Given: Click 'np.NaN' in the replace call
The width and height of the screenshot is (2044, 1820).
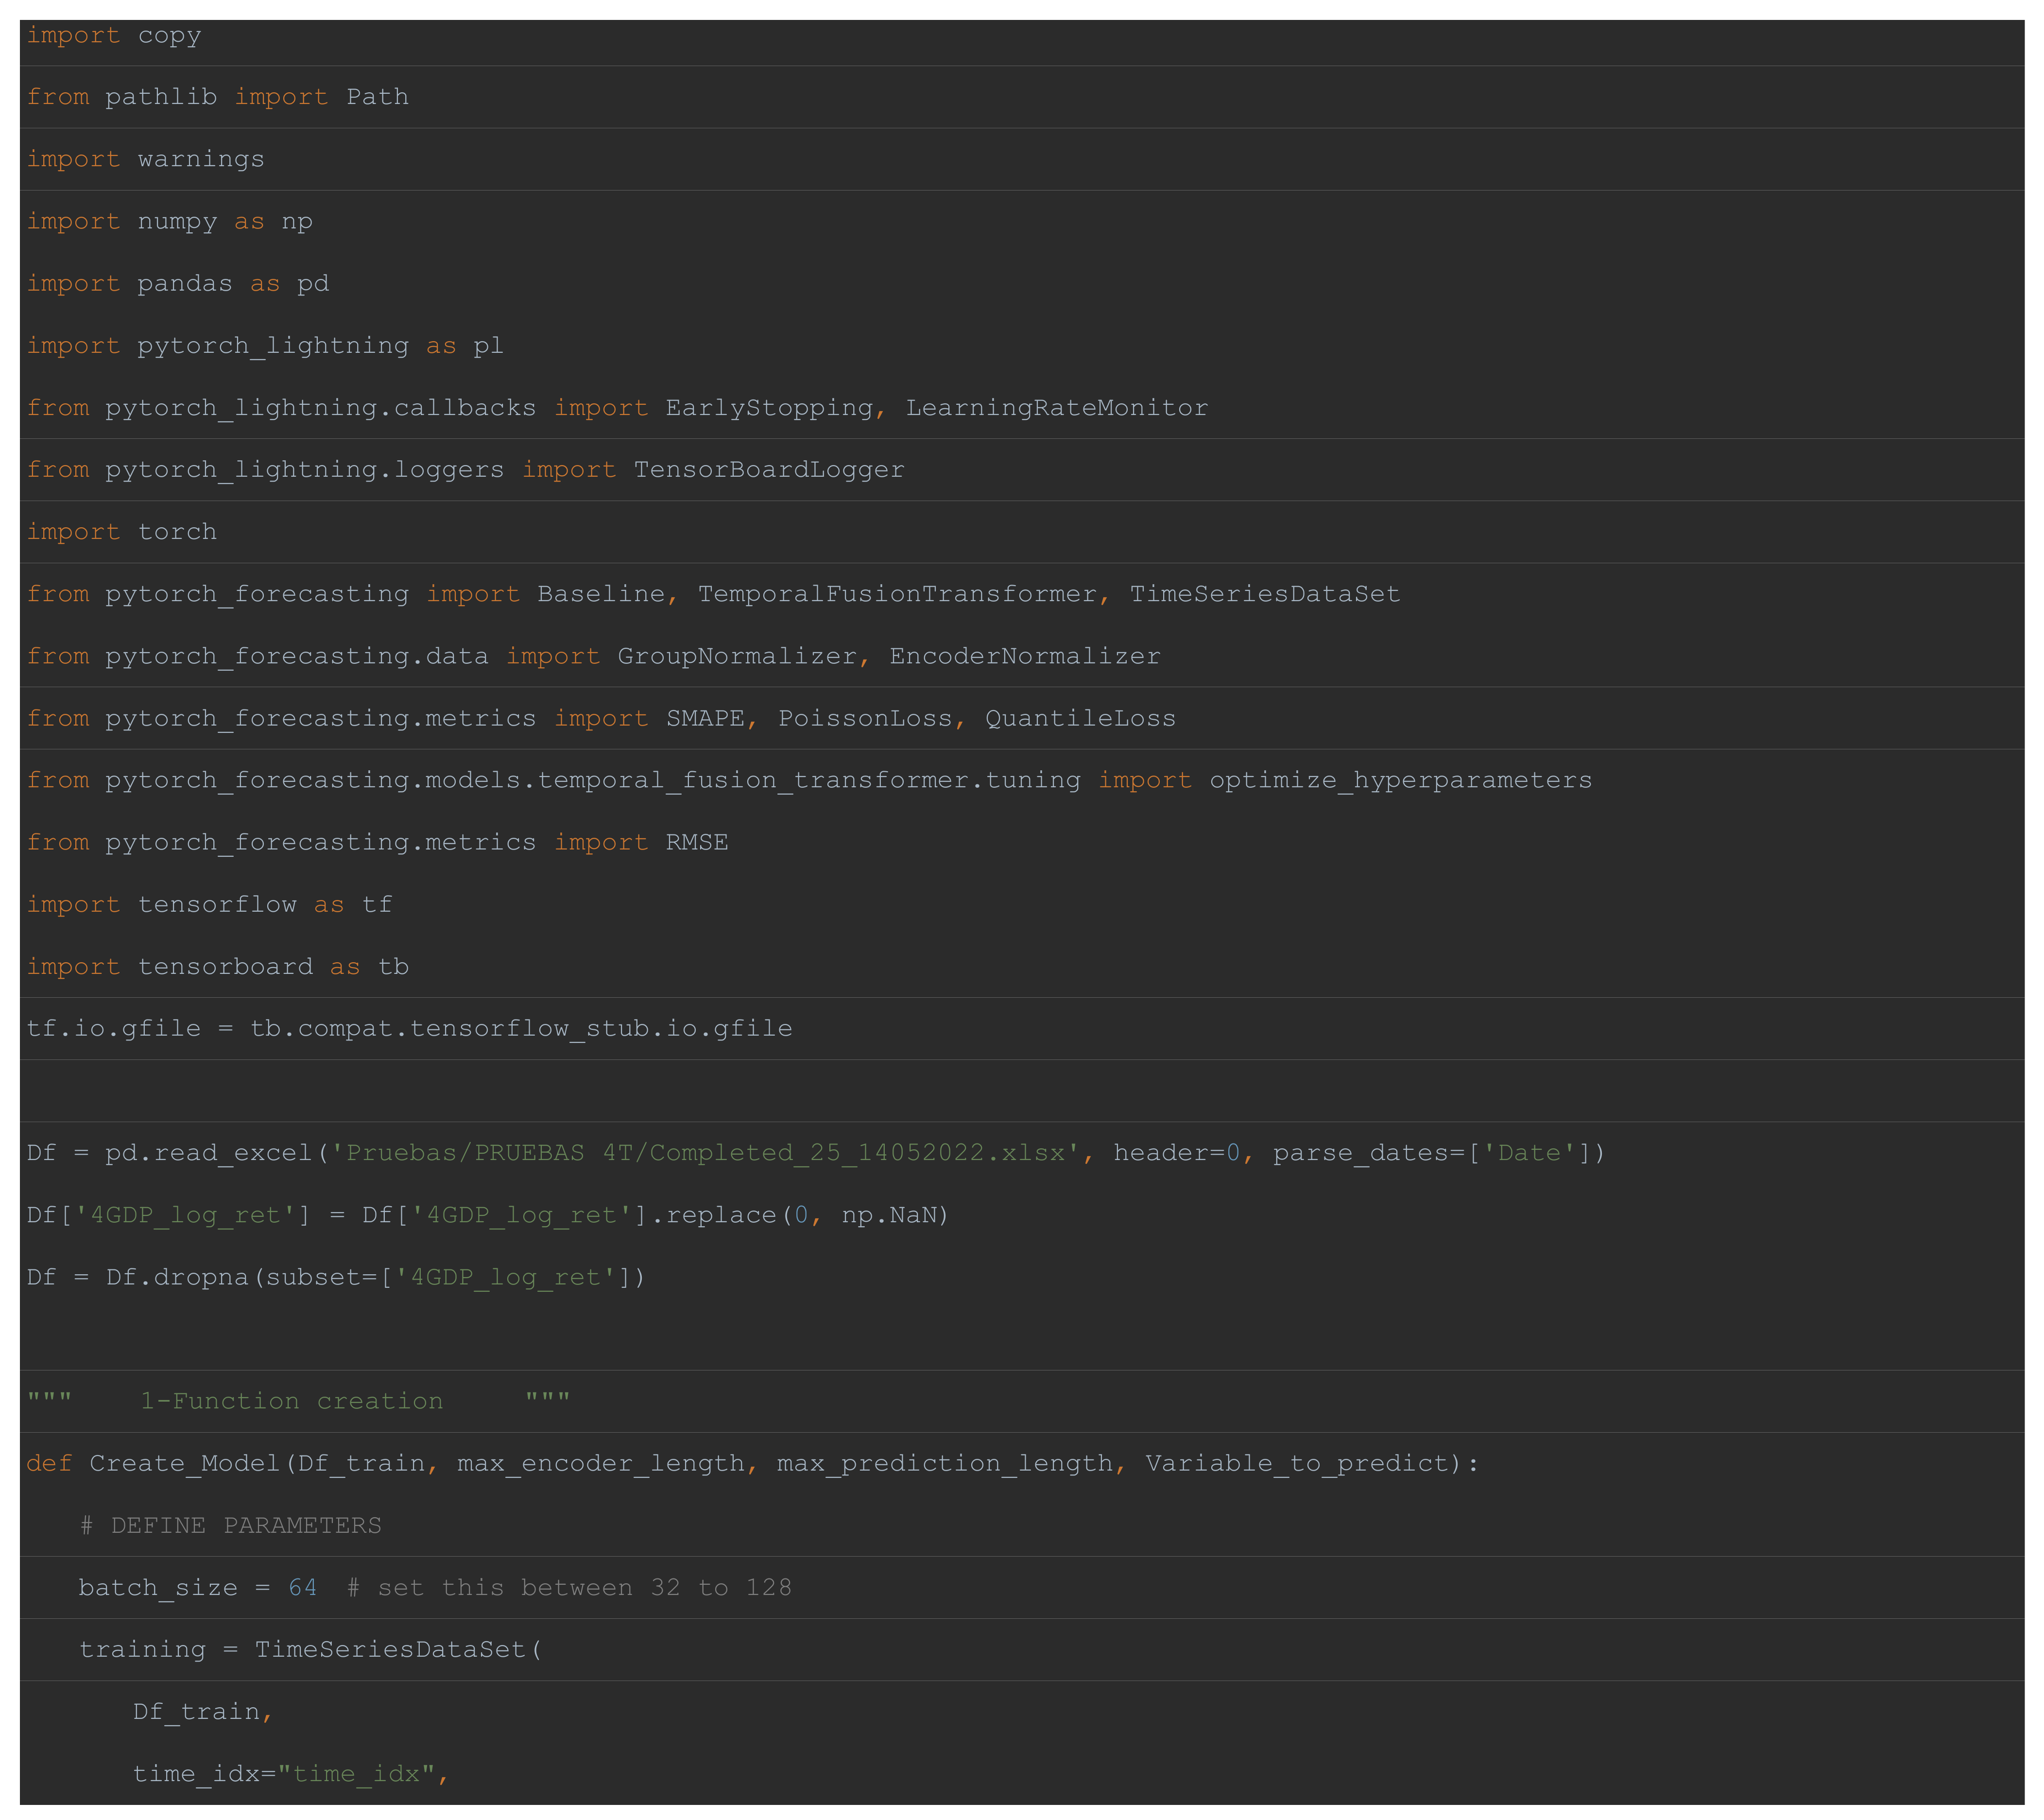Looking at the screenshot, I should [x=889, y=1215].
